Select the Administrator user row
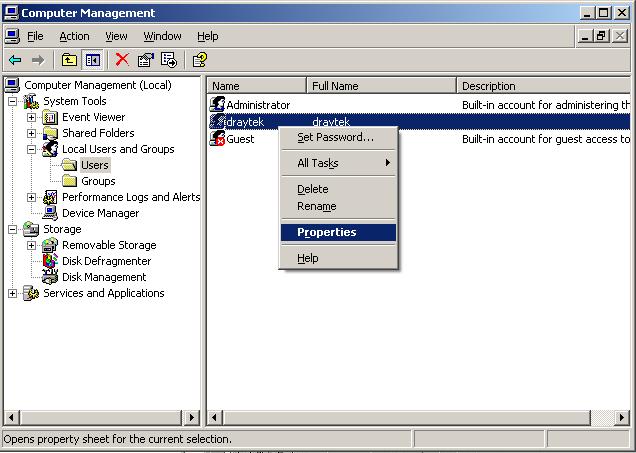Image resolution: width=636 pixels, height=453 pixels. [x=419, y=105]
